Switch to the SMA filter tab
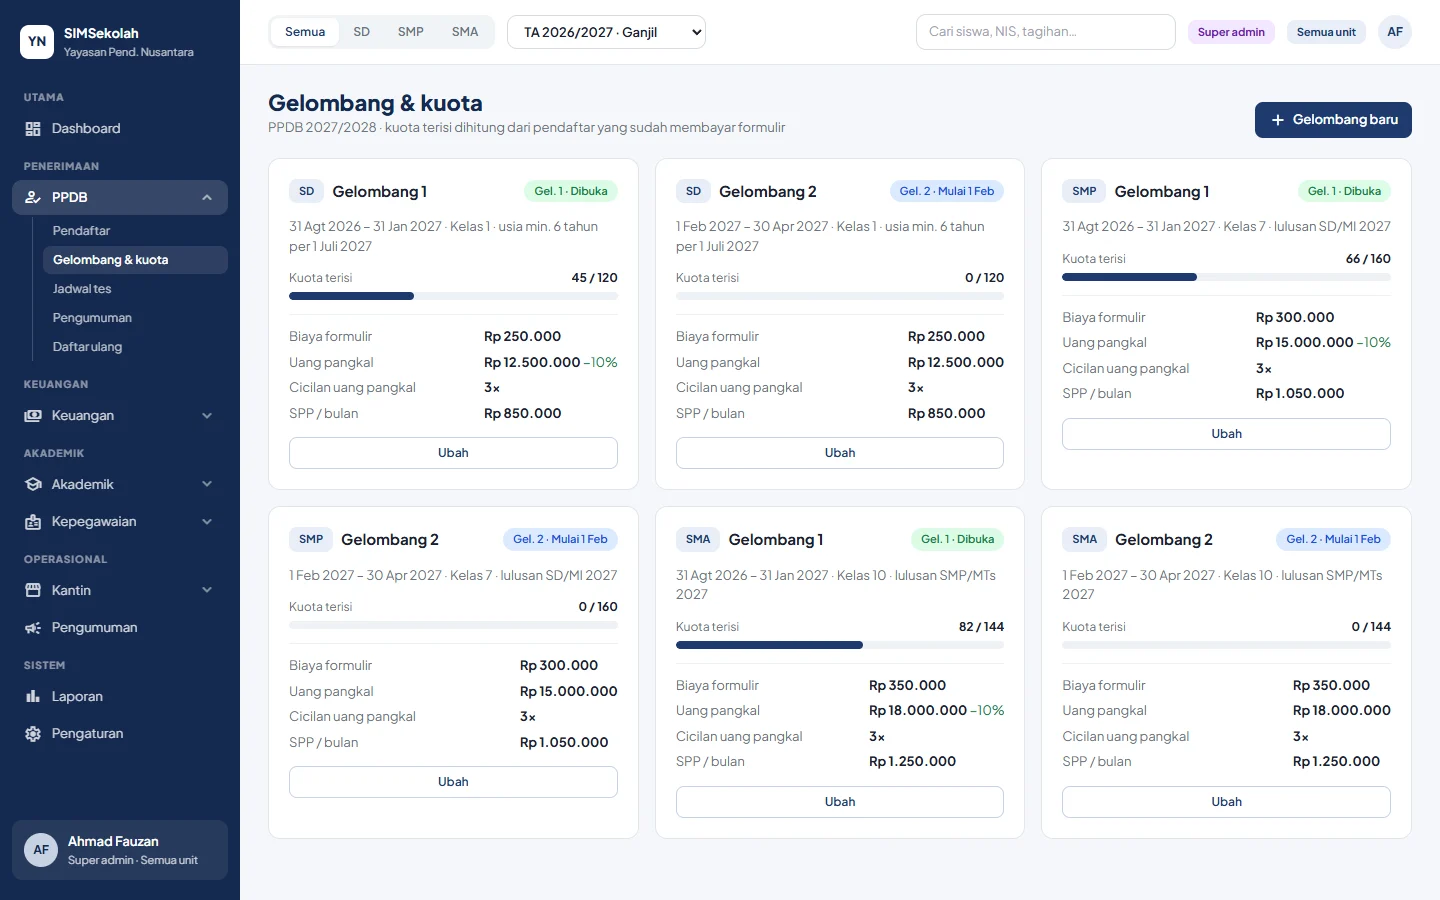1440x900 pixels. click(465, 32)
